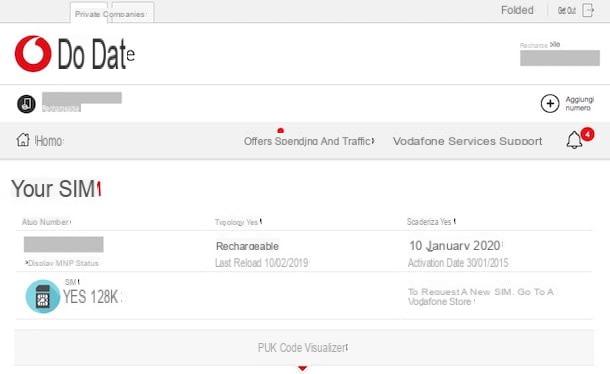Click the Rechargeable typology text
Viewport: 610px width, 374px height.
pyautogui.click(x=247, y=246)
